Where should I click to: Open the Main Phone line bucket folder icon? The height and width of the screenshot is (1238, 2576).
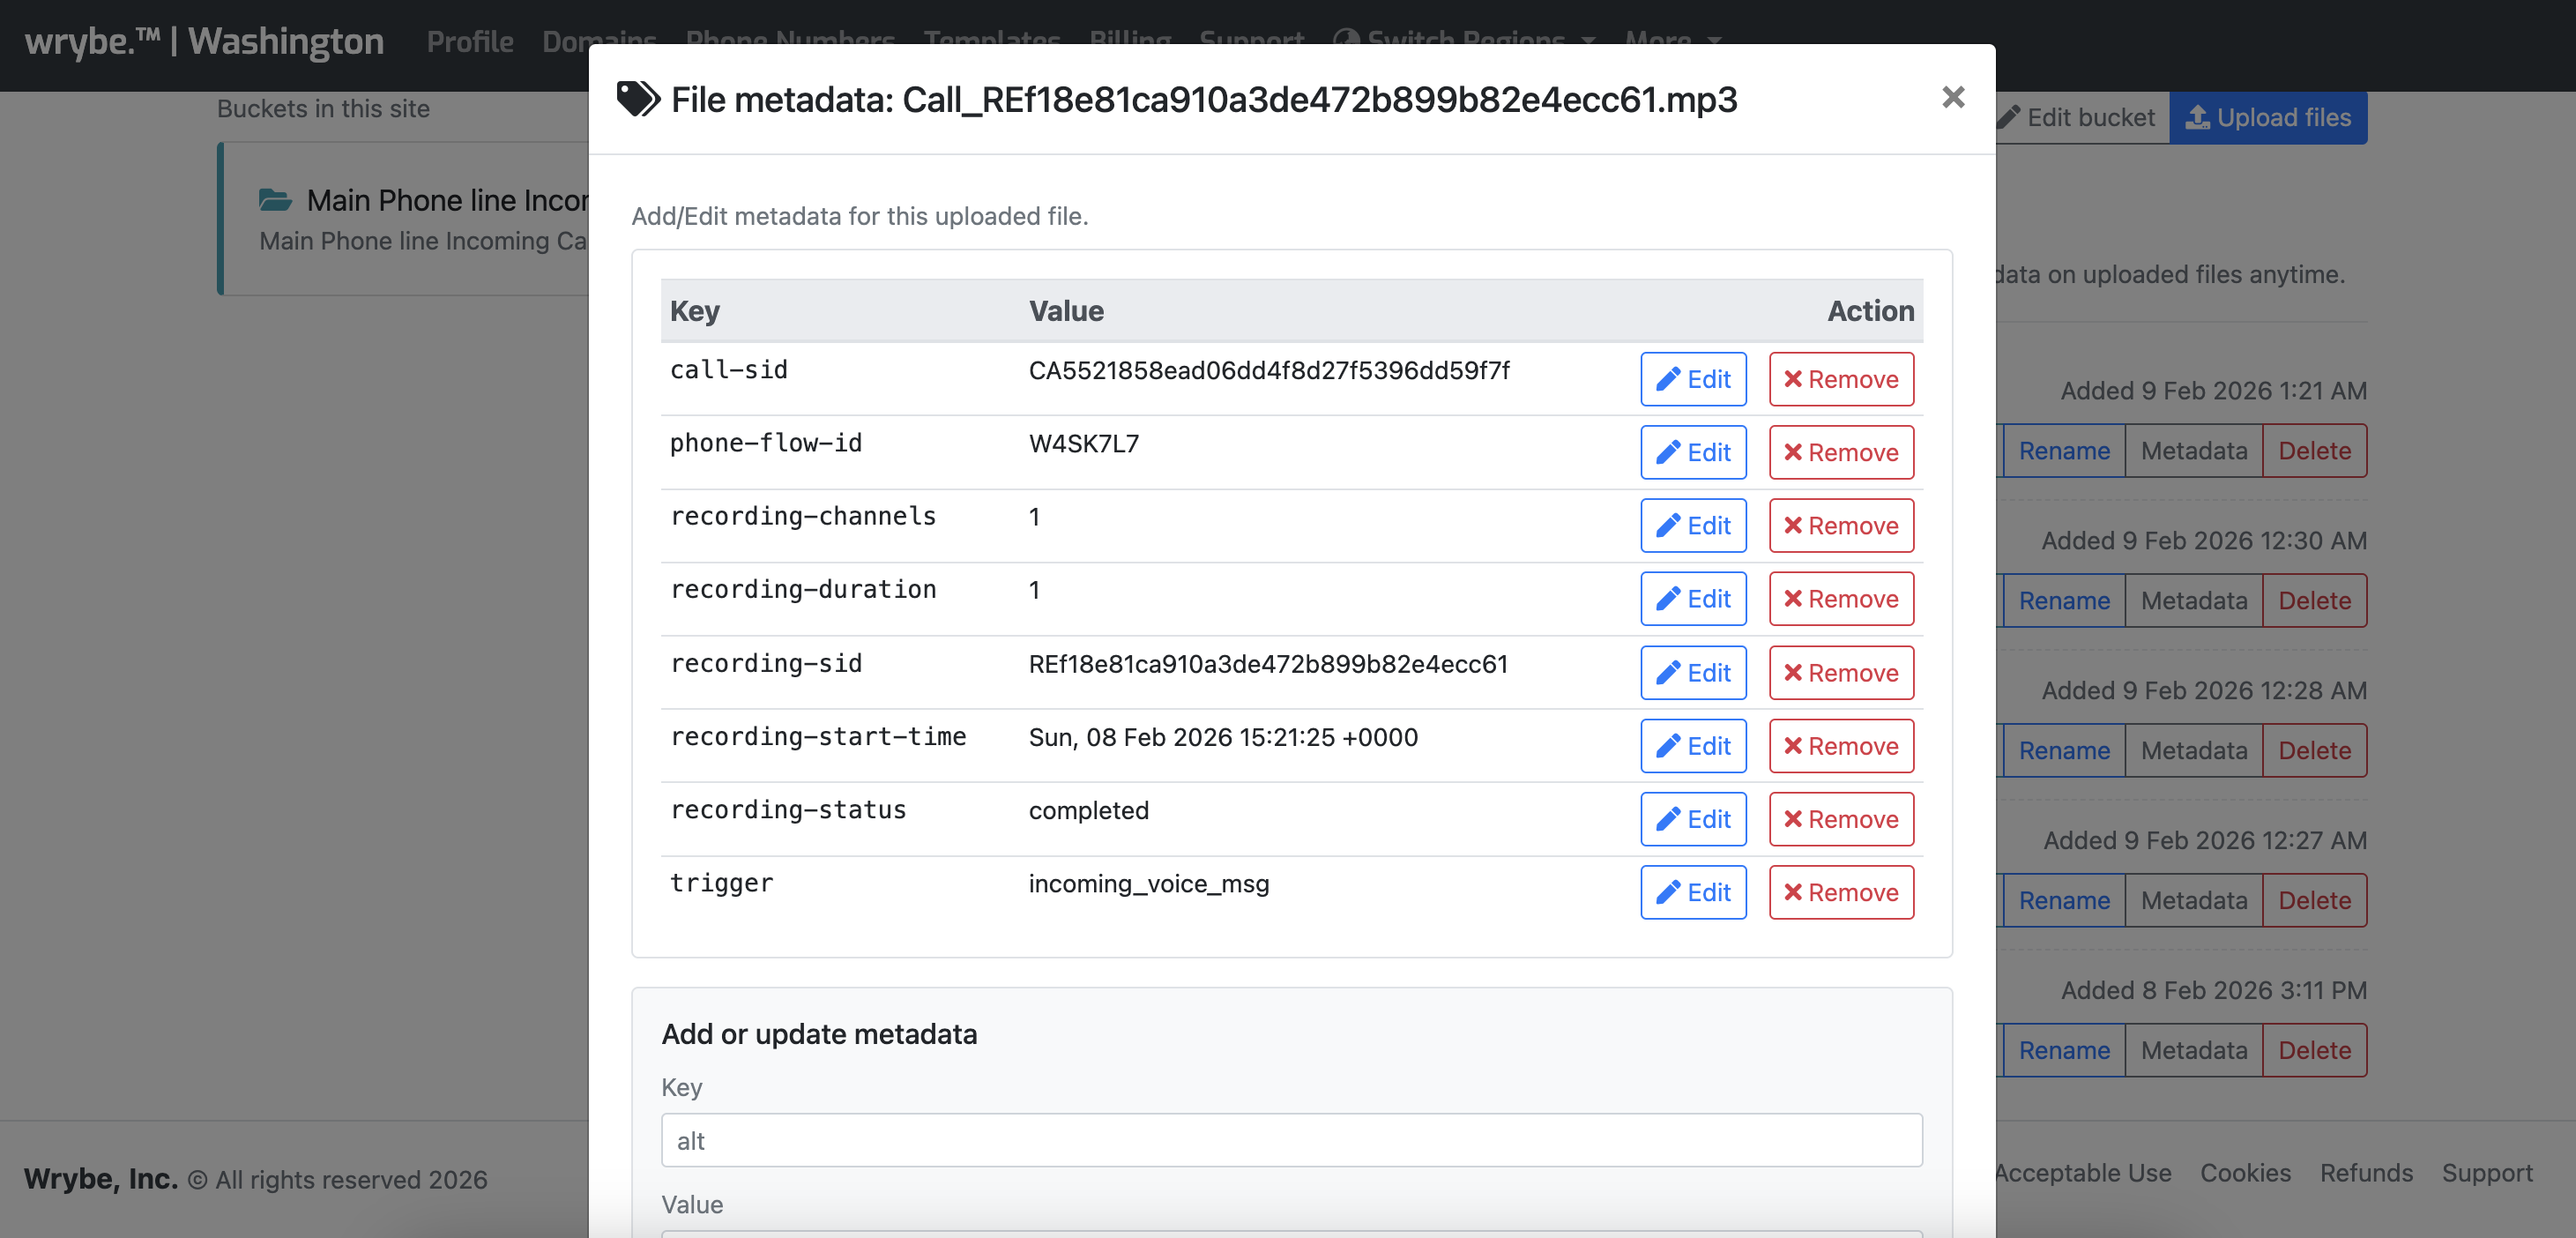[x=276, y=199]
